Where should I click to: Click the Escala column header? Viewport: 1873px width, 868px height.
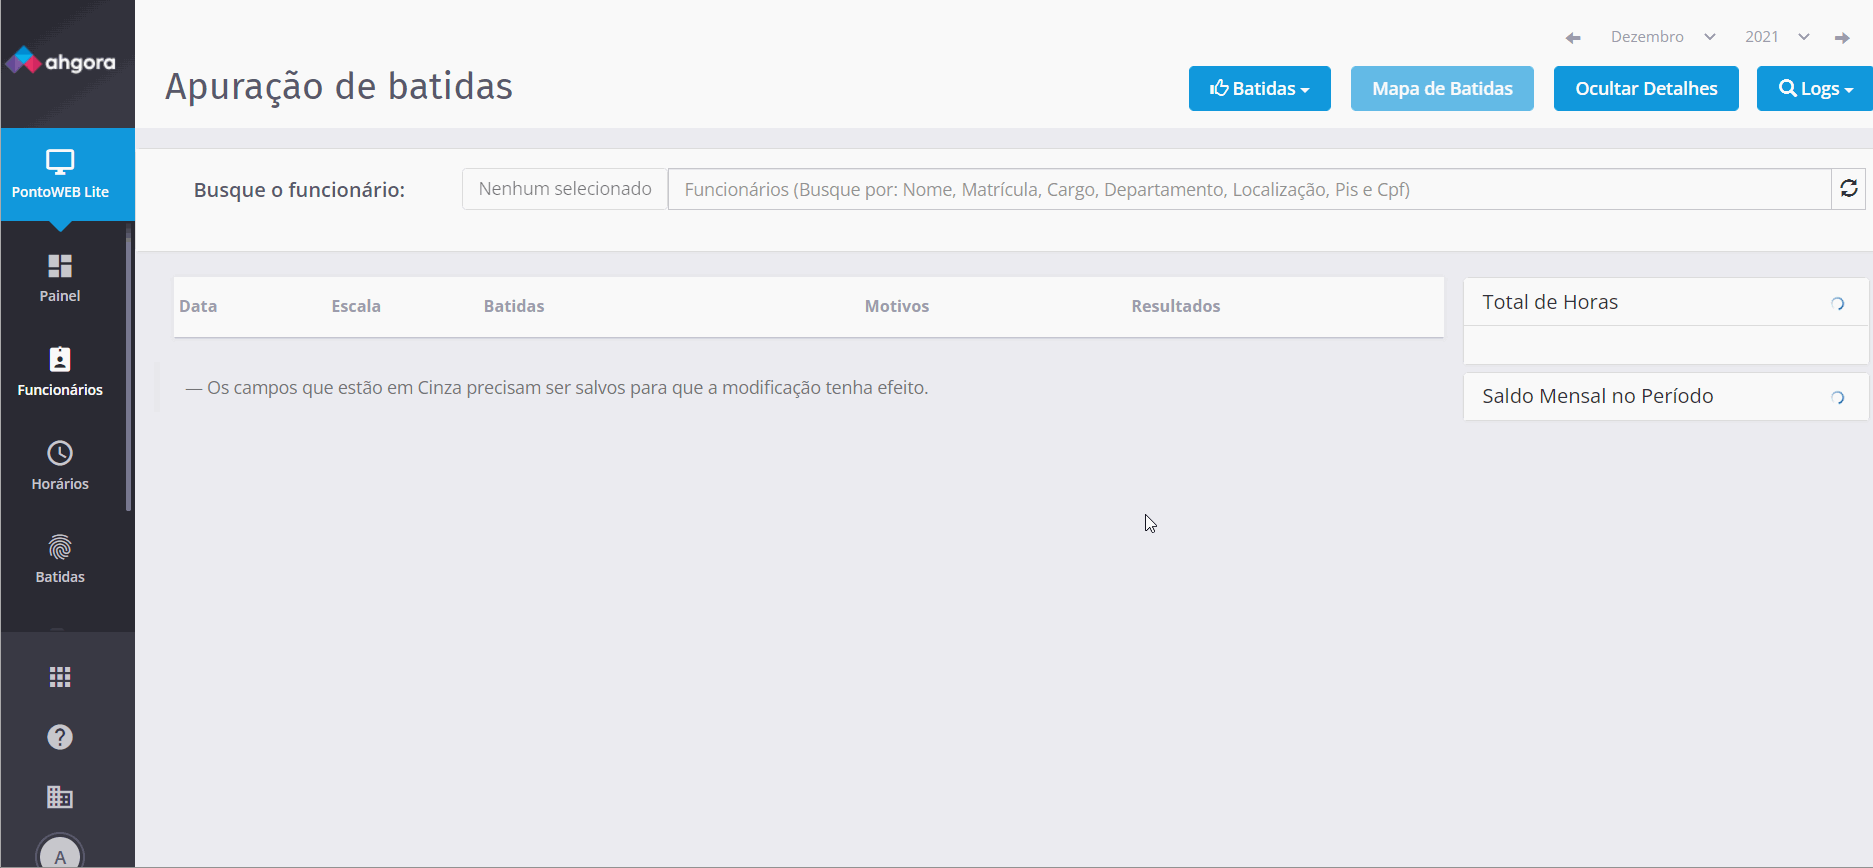(356, 306)
